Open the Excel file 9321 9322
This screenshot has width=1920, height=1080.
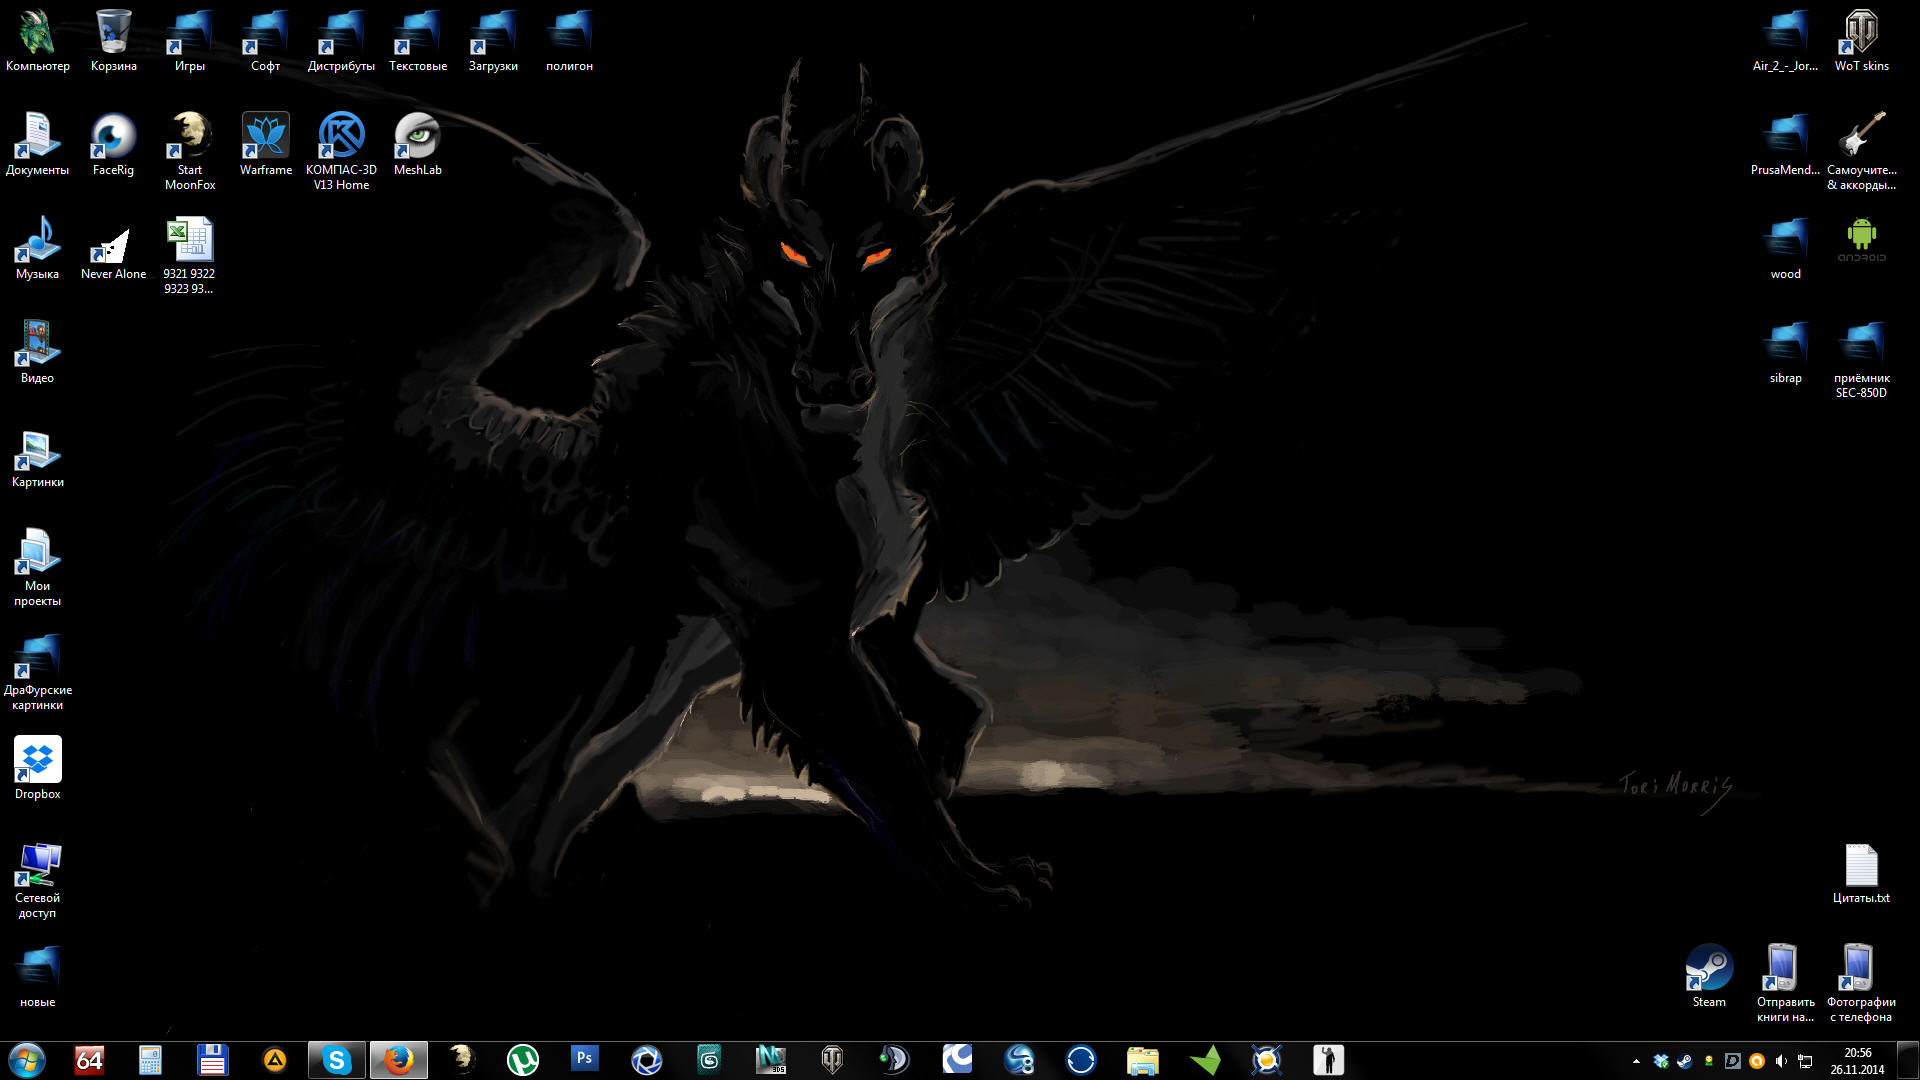point(189,242)
